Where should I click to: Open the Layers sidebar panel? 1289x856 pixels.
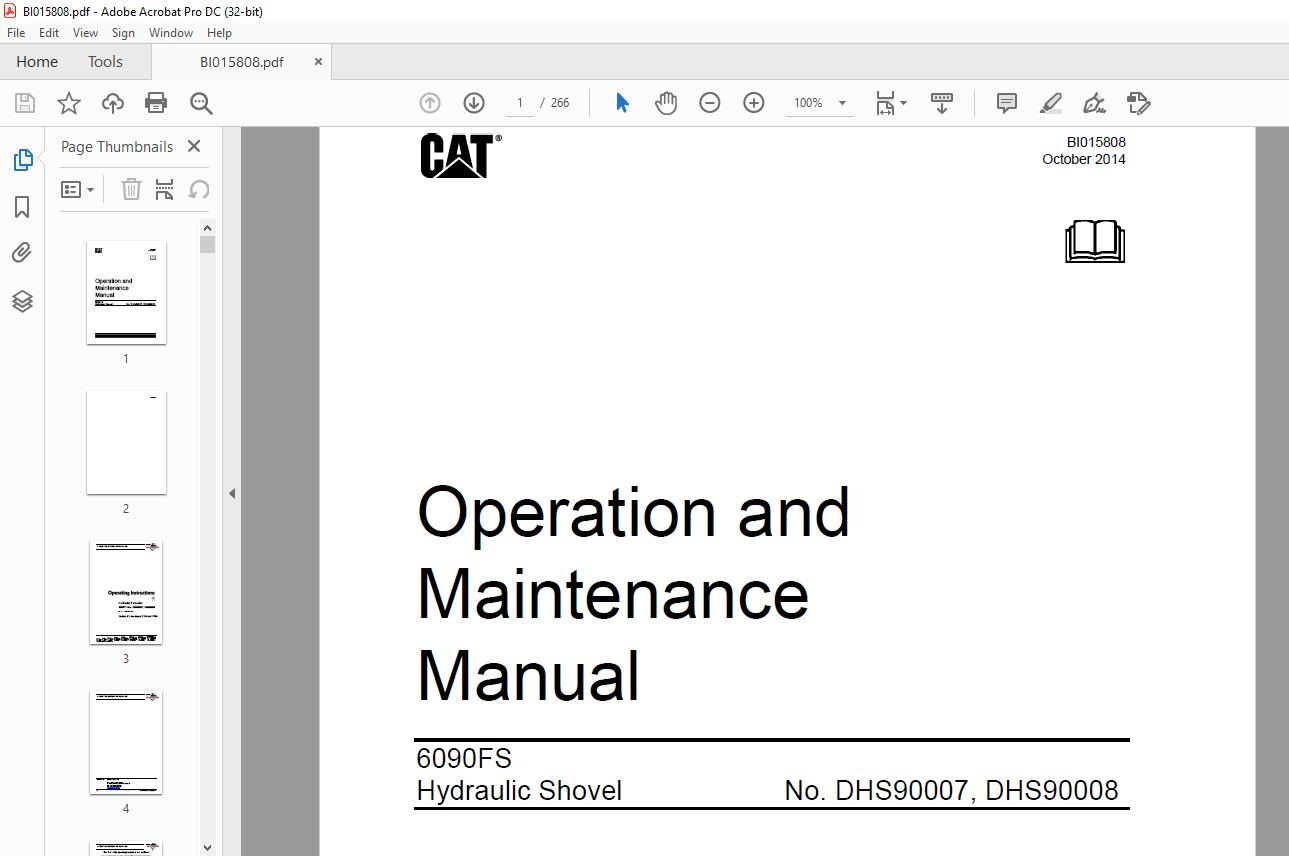coord(22,301)
